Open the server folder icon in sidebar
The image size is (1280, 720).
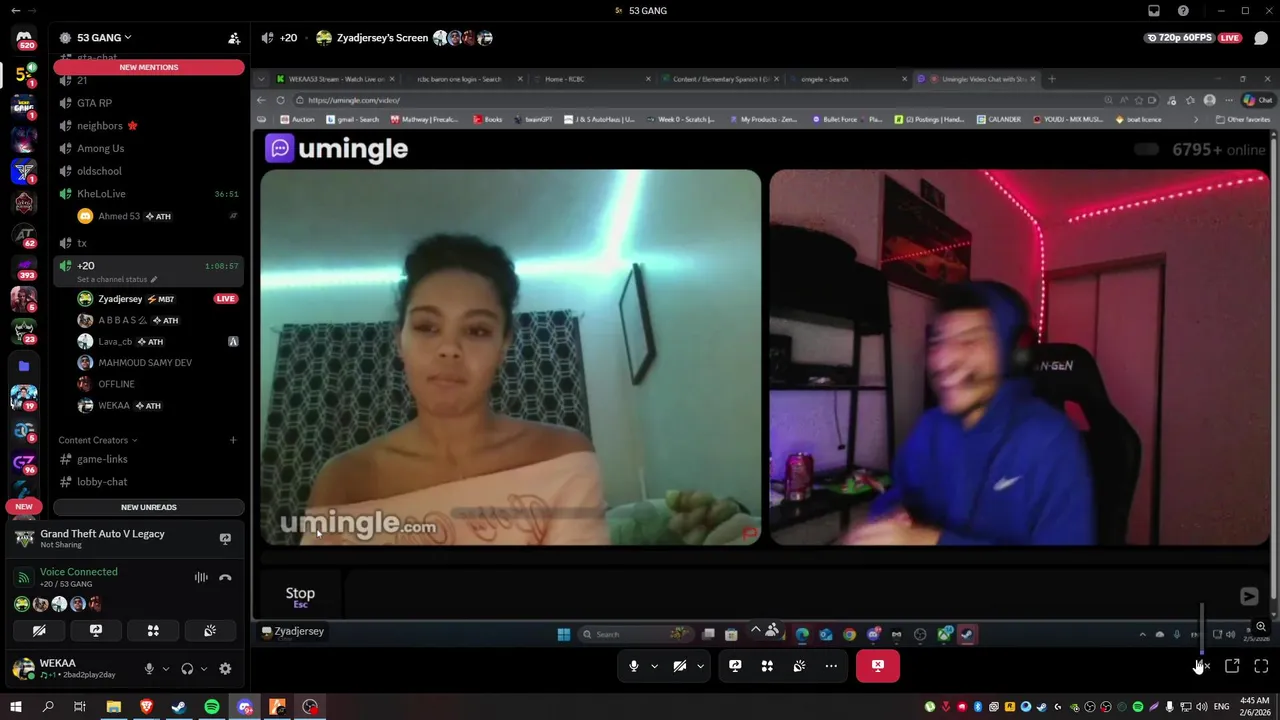point(24,366)
